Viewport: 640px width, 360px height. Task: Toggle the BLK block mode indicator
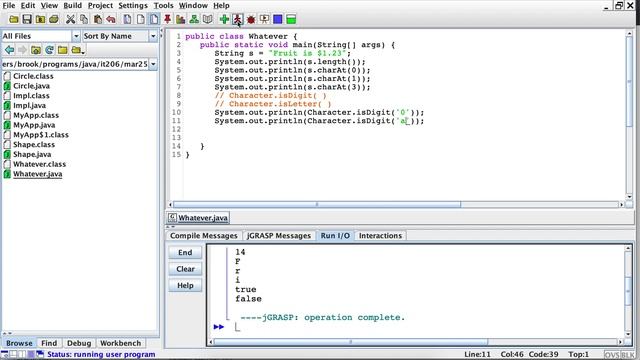pyautogui.click(x=627, y=355)
